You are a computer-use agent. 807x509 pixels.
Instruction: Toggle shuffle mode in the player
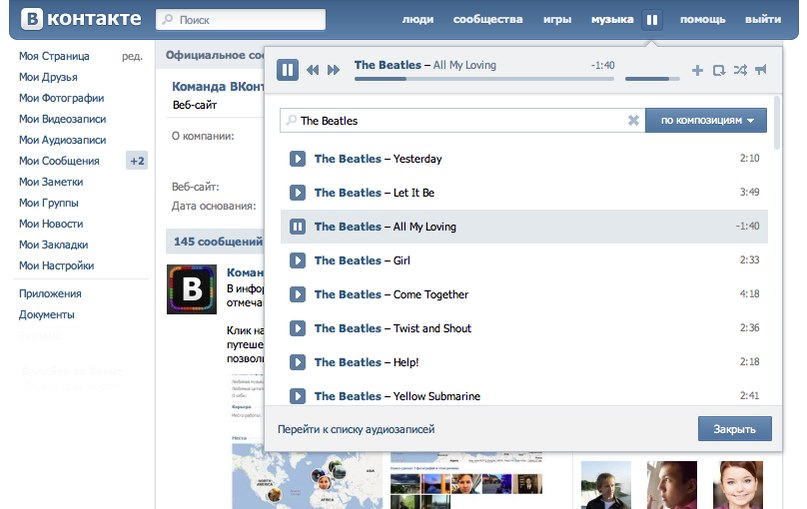740,69
